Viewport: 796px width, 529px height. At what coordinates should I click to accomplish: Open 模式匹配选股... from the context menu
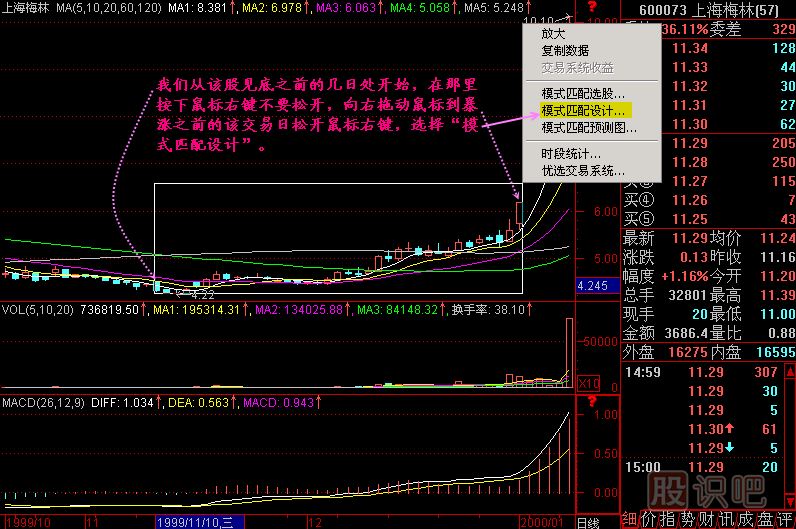click(583, 93)
